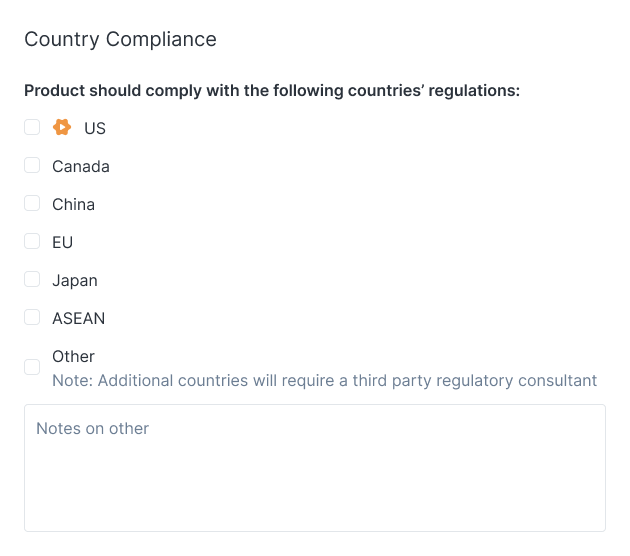The width and height of the screenshot is (630, 556).
Task: Click the China label text
Action: point(74,204)
